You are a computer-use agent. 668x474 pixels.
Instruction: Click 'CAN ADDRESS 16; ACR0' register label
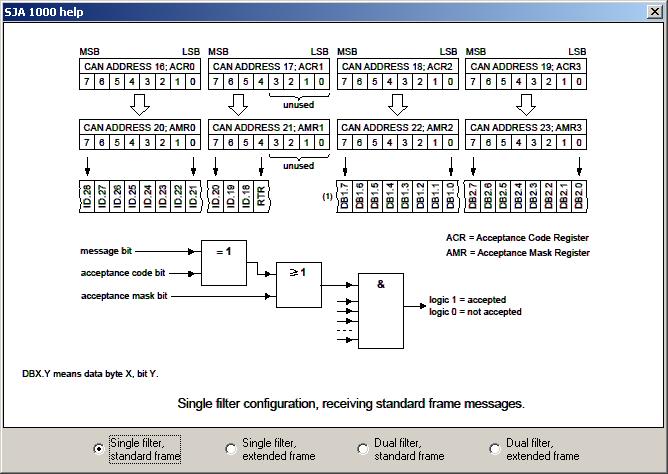pos(140,66)
